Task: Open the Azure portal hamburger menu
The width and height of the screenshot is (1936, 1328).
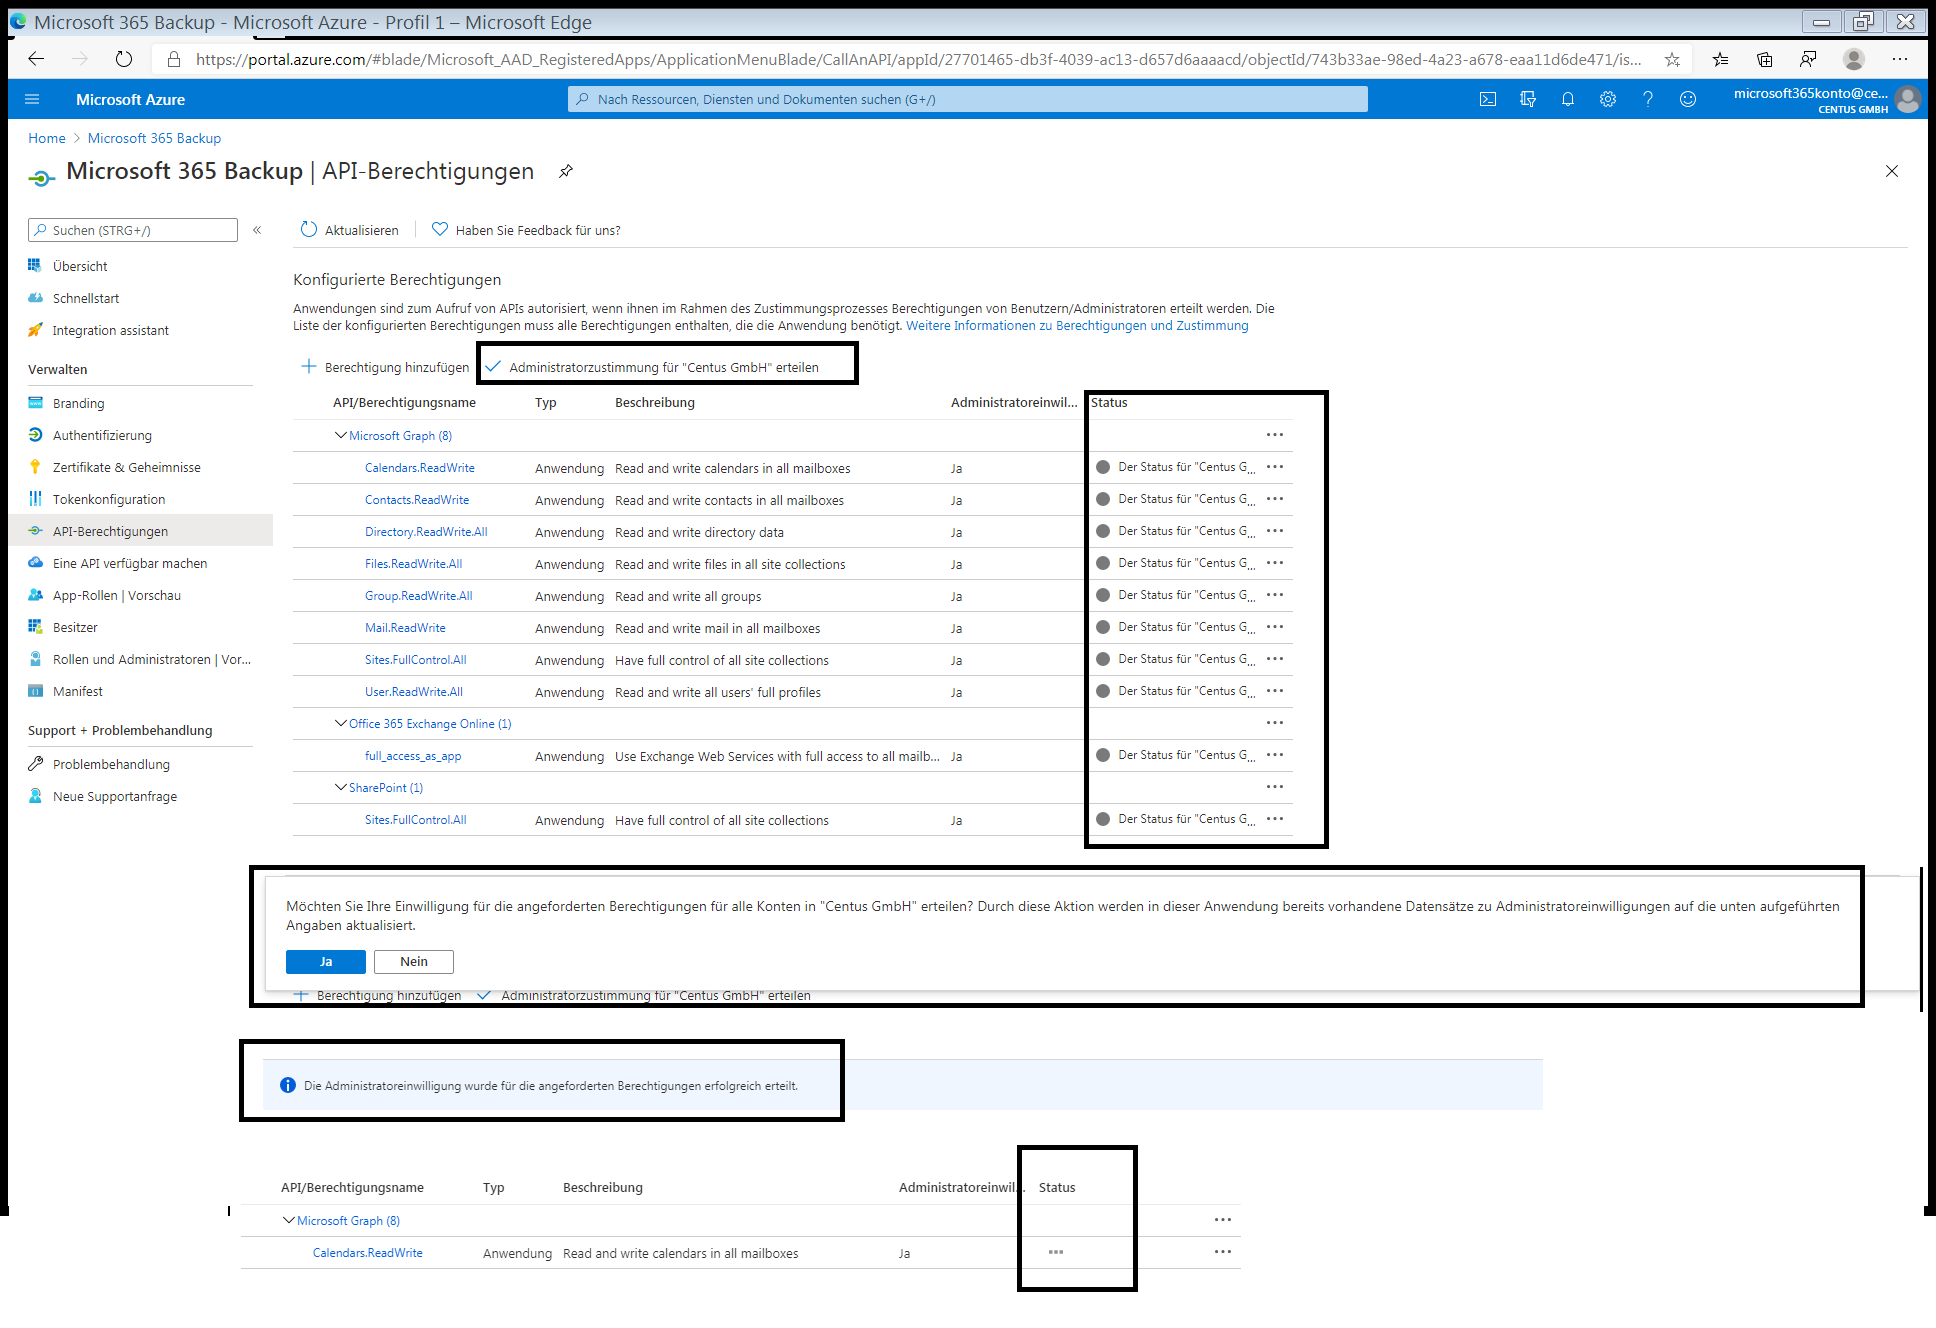Action: coord(32,99)
